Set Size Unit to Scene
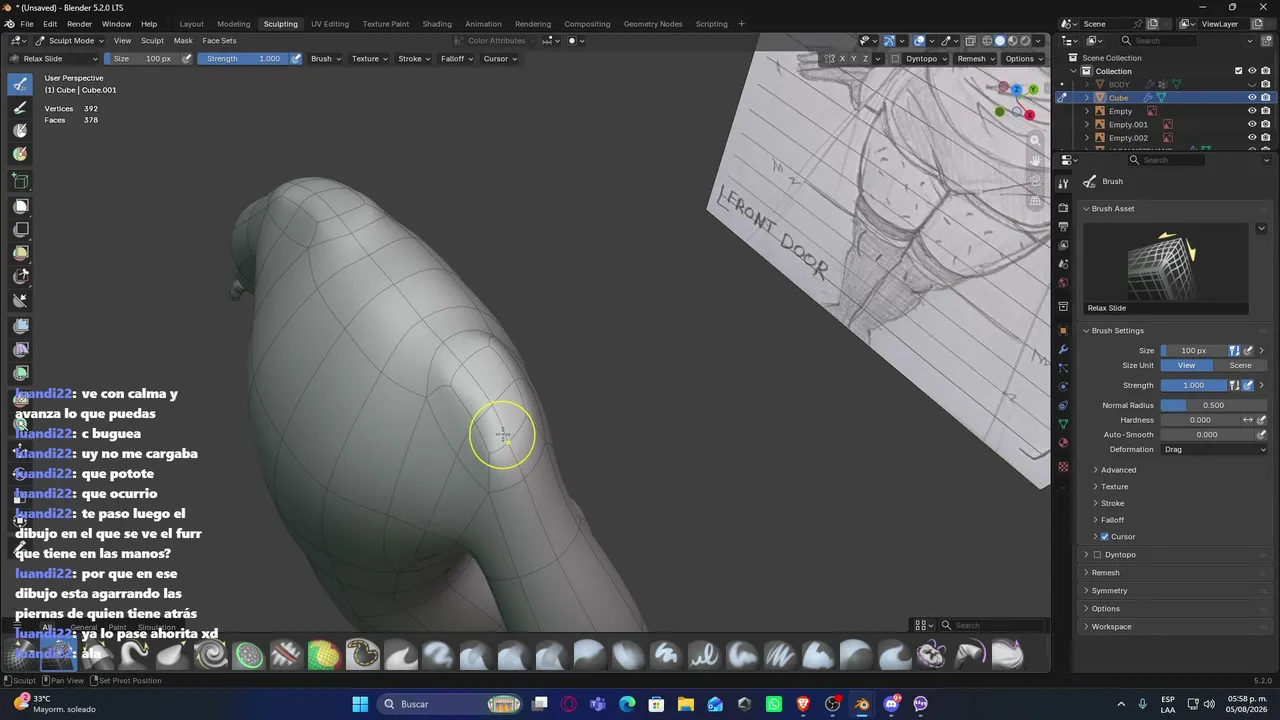The image size is (1280, 720). [1241, 366]
